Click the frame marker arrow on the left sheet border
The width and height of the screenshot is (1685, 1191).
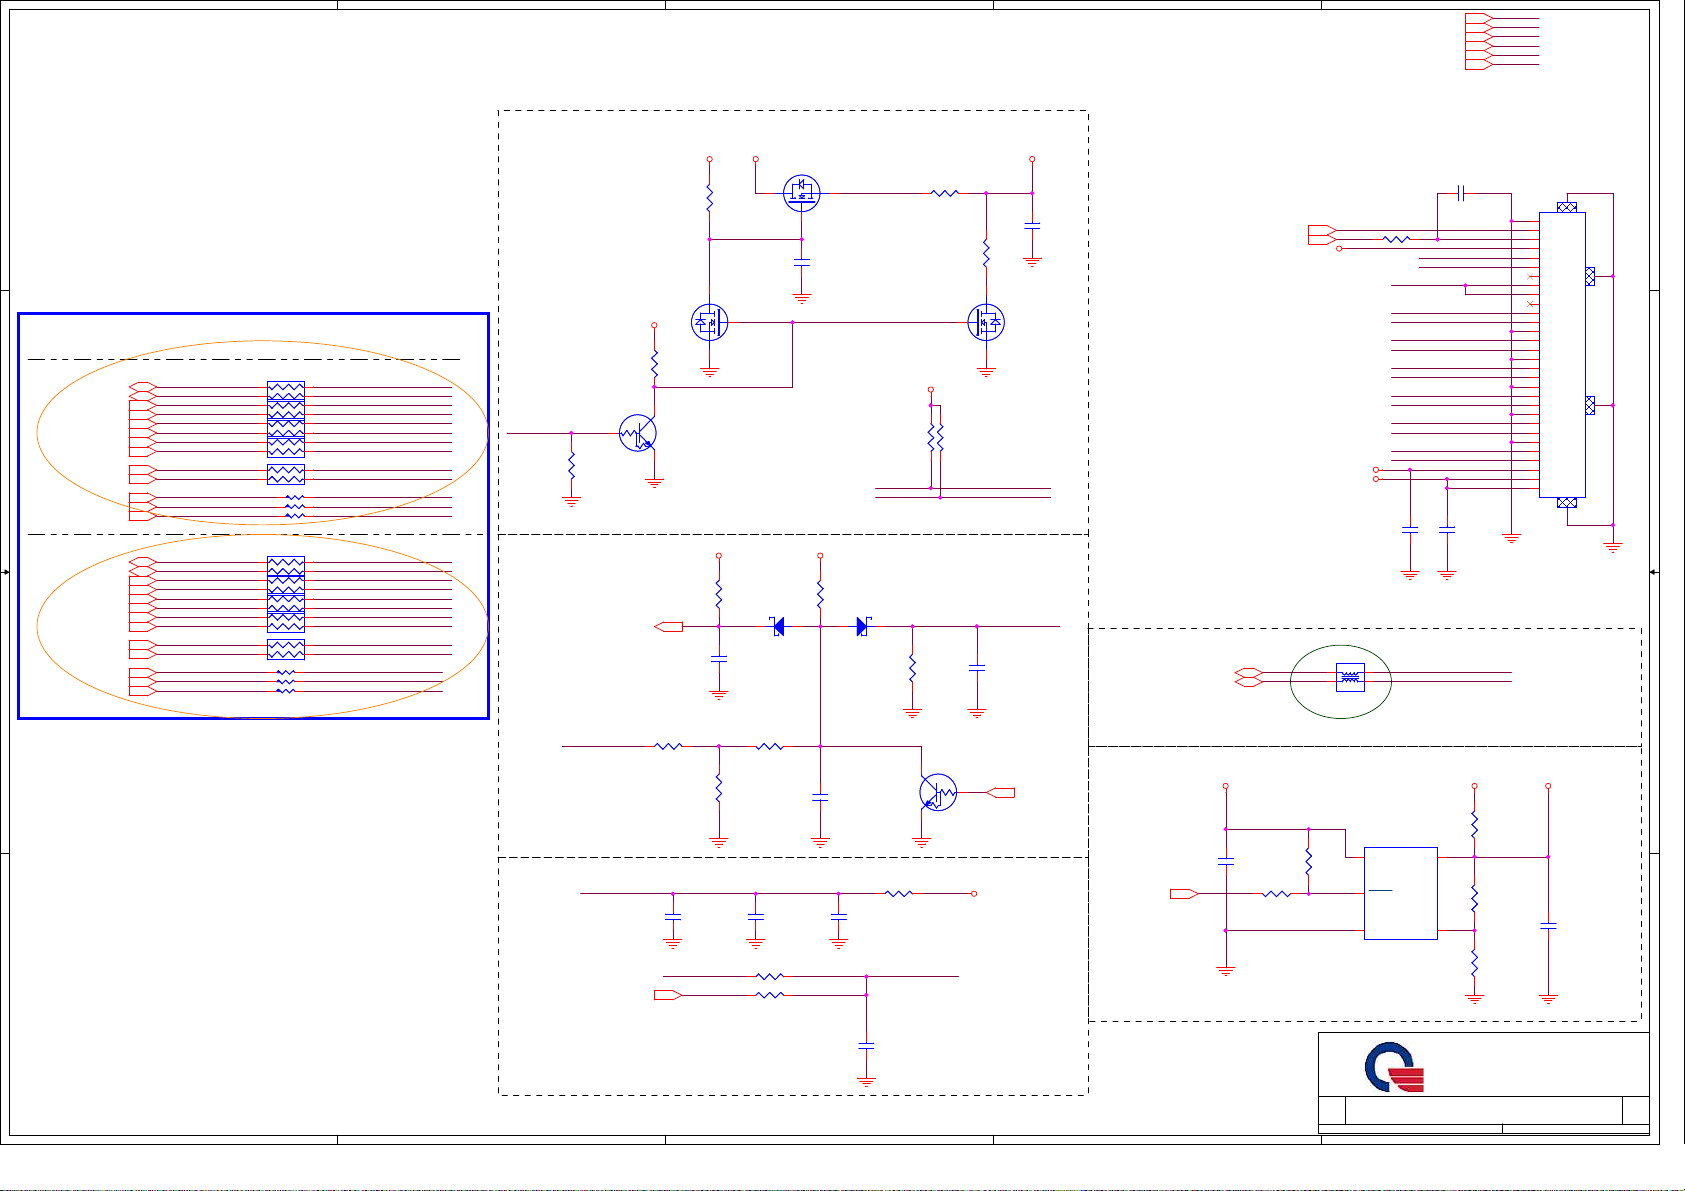coord(5,572)
